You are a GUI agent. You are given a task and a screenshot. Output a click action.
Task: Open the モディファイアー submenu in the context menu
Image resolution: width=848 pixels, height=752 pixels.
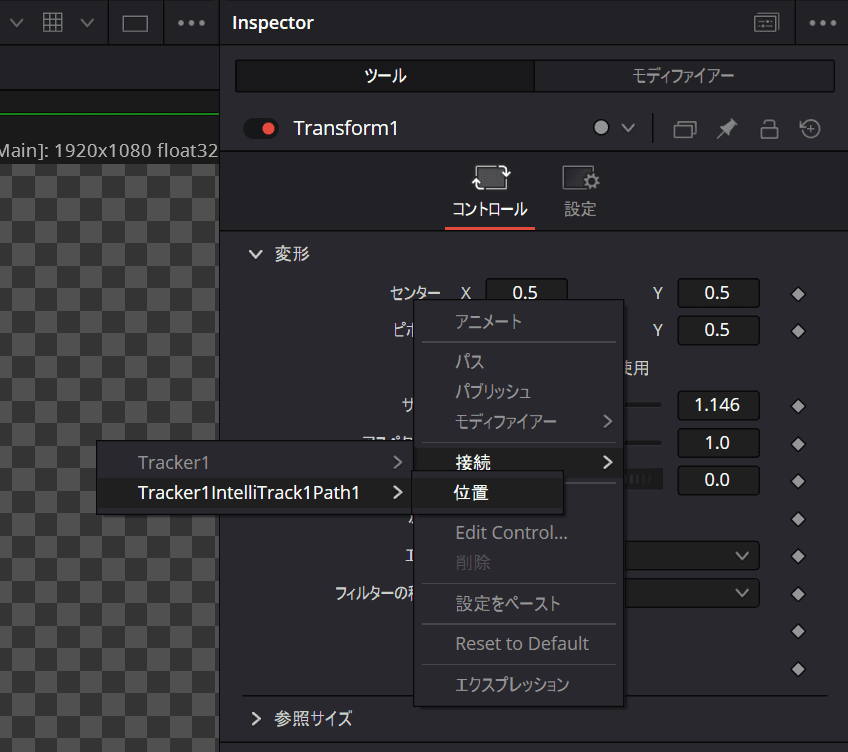point(519,421)
